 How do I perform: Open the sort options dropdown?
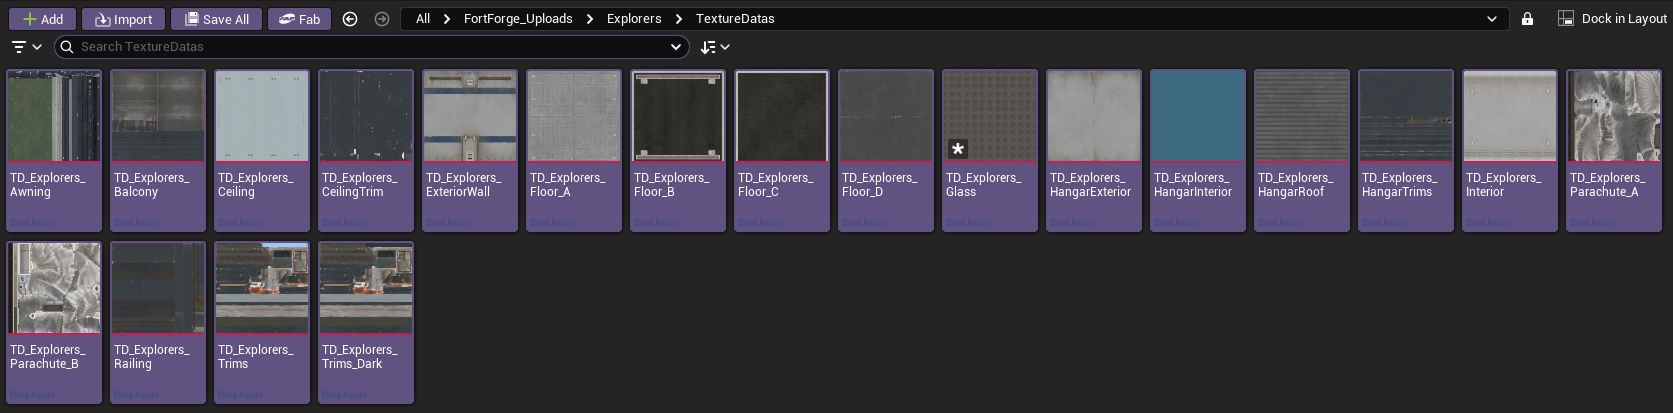click(x=715, y=47)
